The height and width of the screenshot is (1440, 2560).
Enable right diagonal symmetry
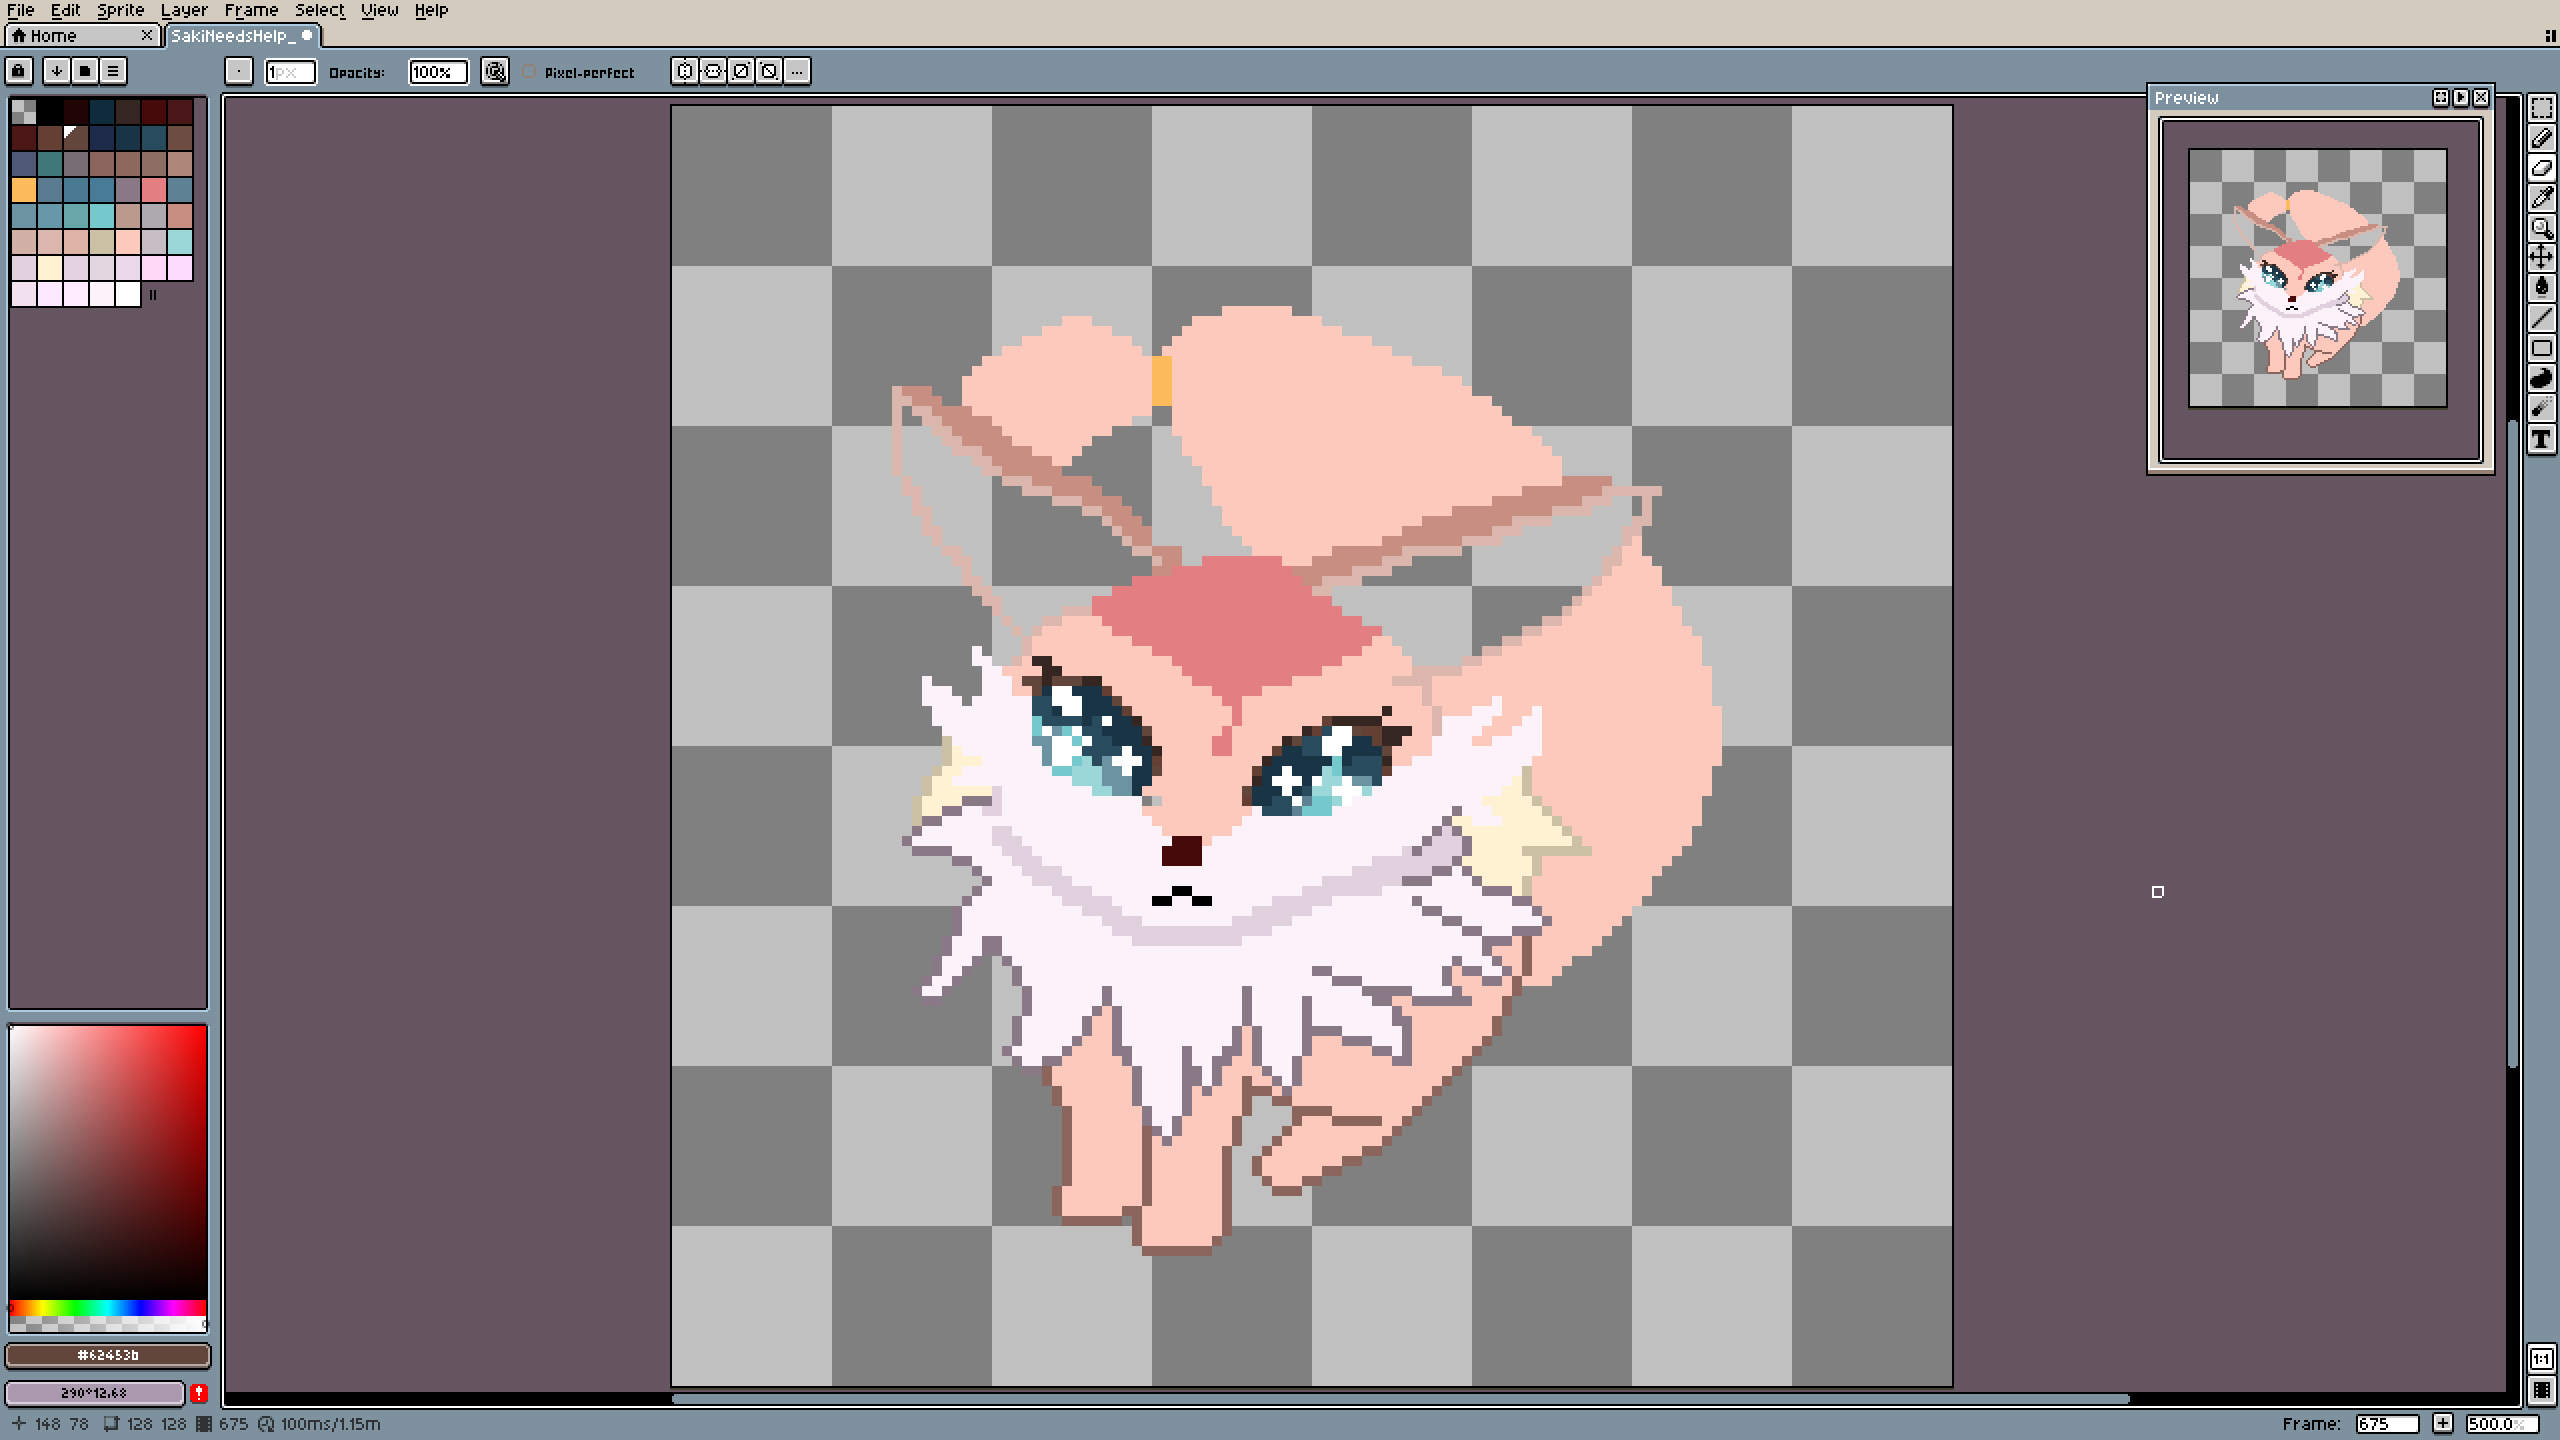pyautogui.click(x=741, y=71)
